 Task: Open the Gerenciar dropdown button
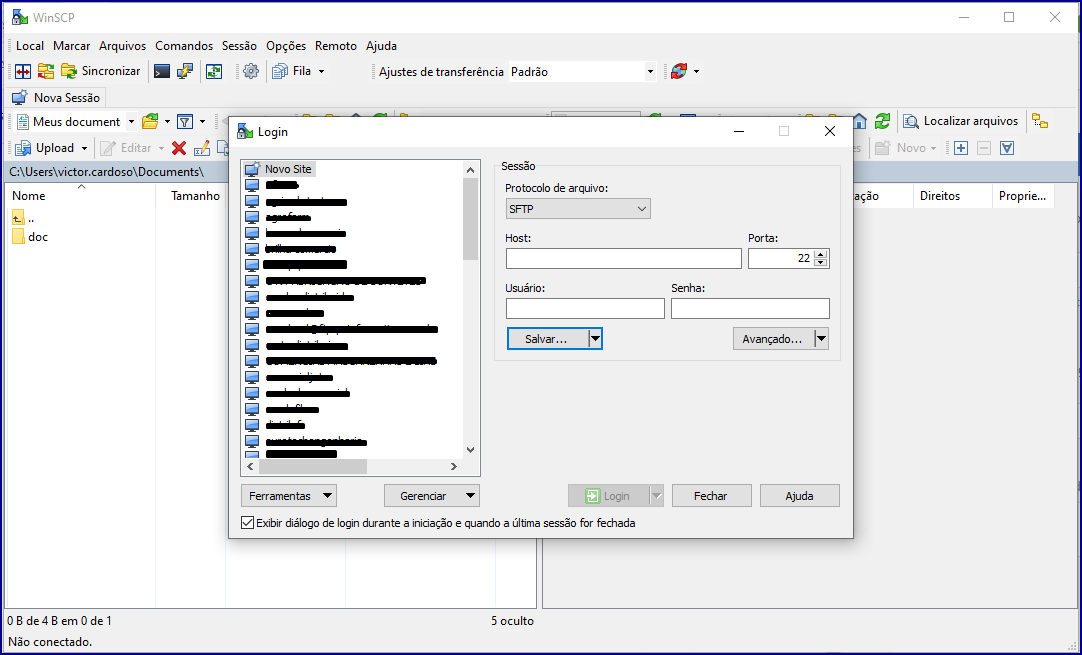pos(431,496)
